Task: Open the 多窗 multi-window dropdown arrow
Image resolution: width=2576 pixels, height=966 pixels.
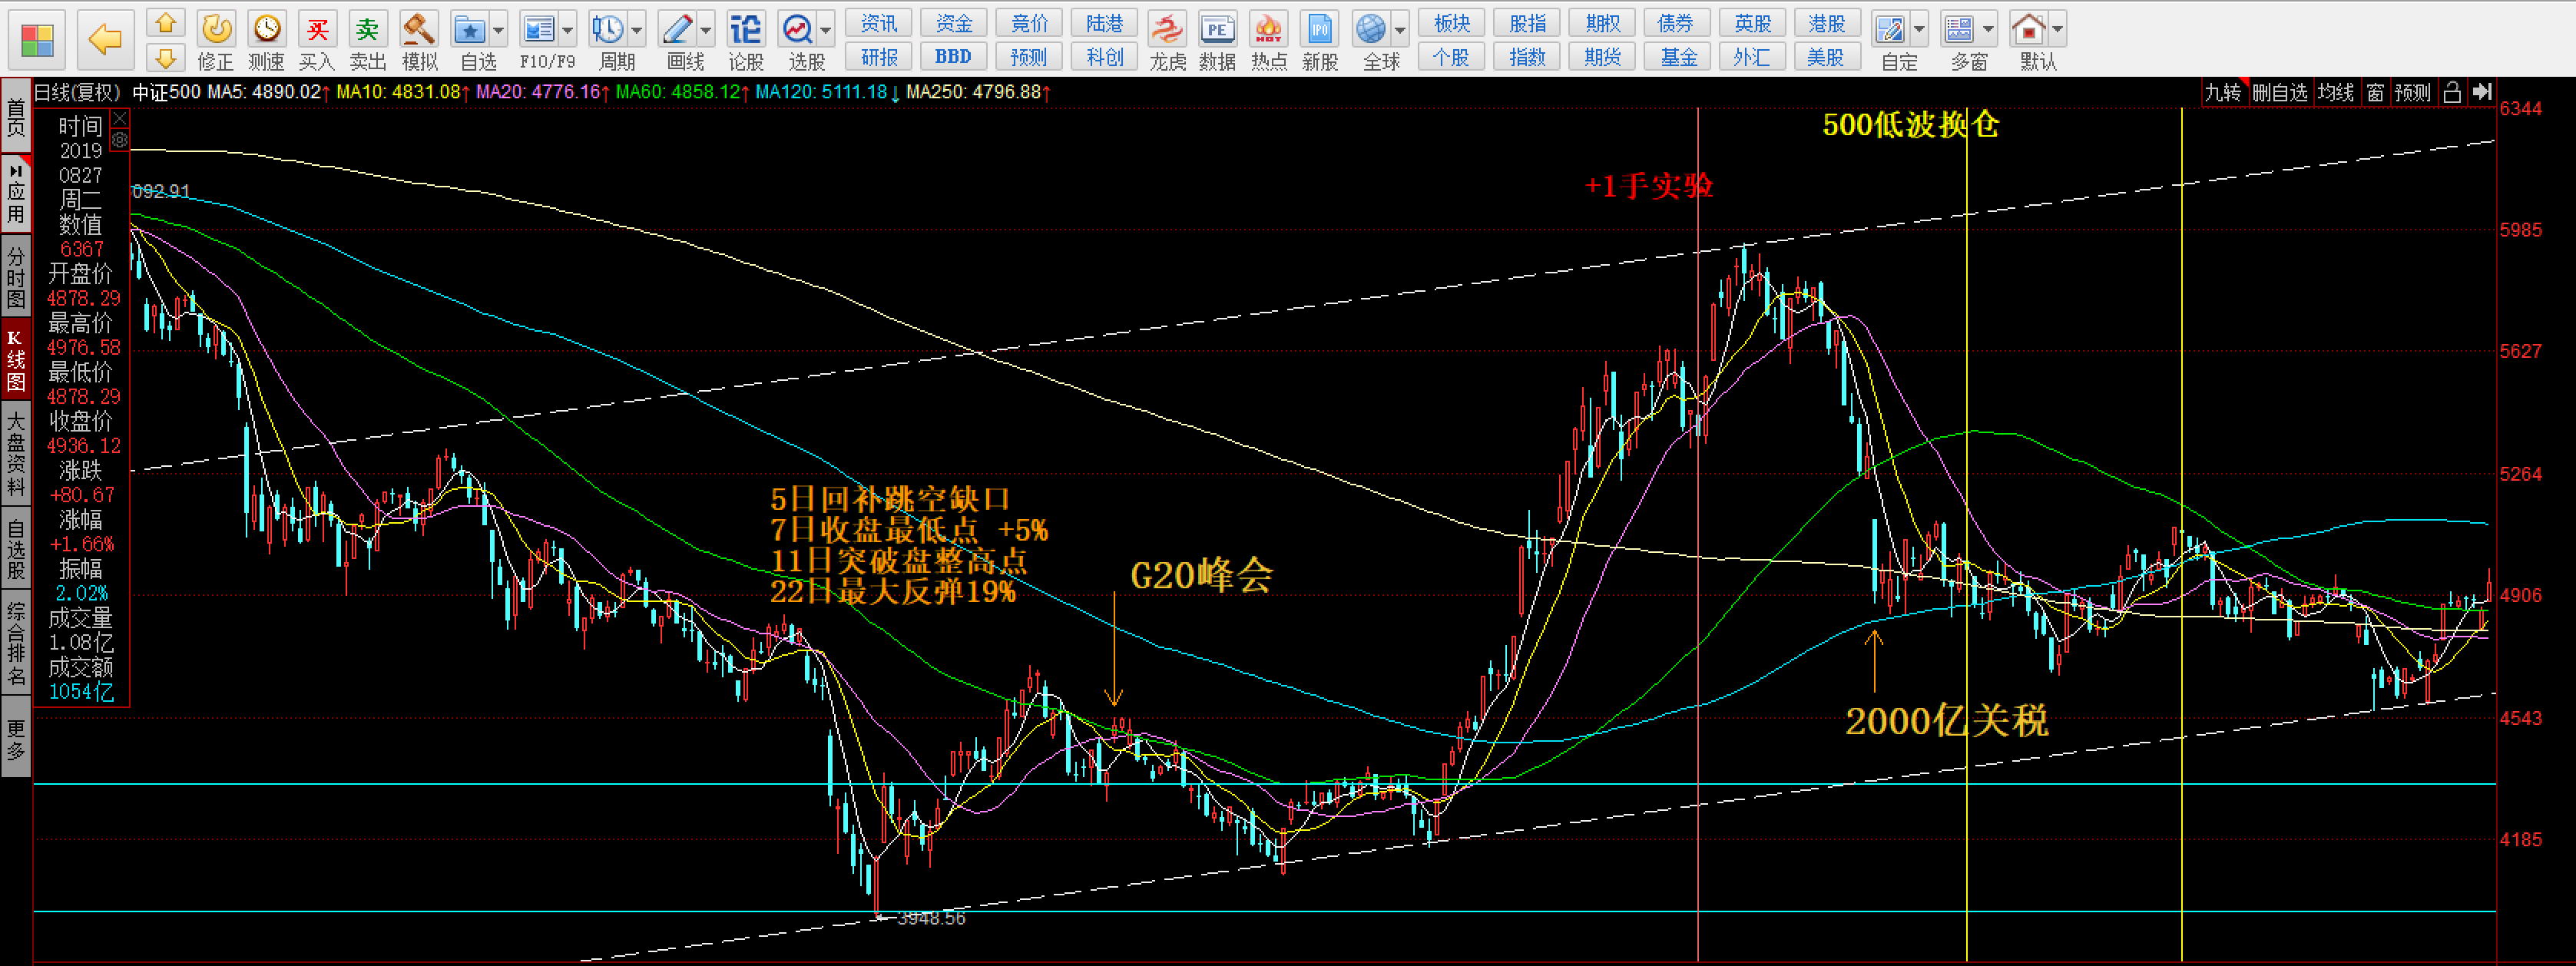Action: (1988, 30)
